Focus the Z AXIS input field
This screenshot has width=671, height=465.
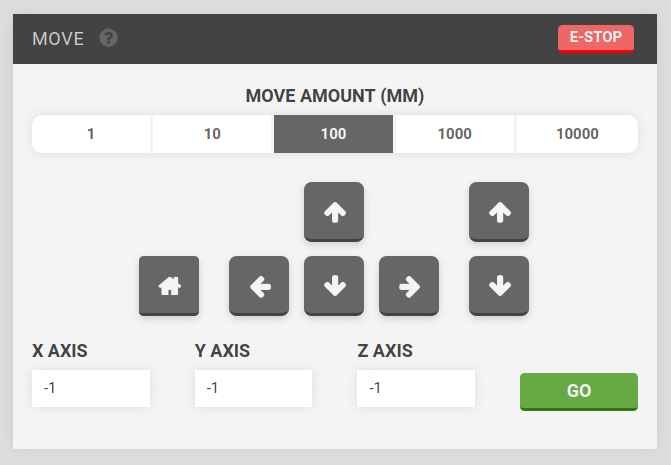click(x=415, y=388)
